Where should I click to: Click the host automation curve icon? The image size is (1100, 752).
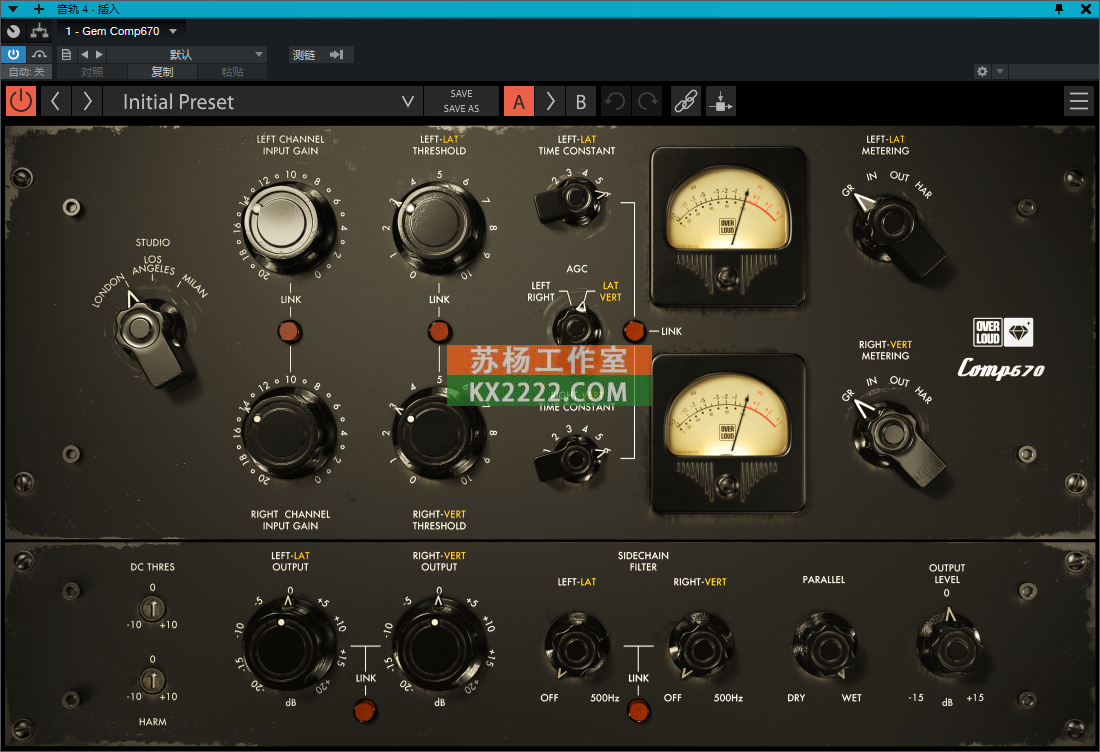pyautogui.click(x=39, y=54)
